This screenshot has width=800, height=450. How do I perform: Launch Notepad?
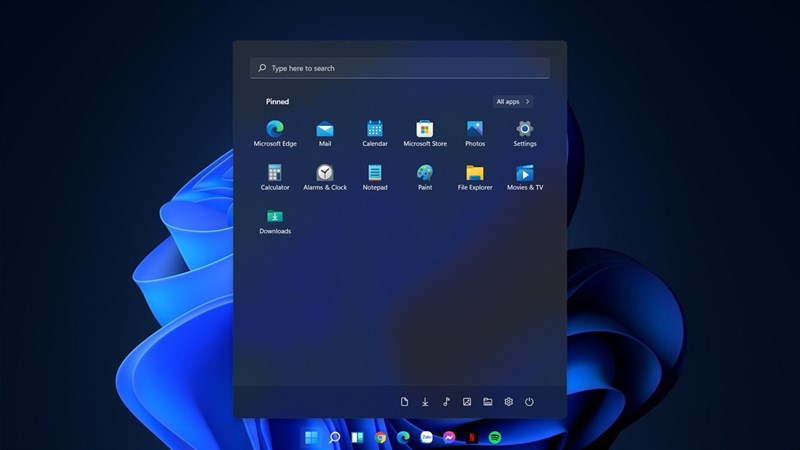375,177
